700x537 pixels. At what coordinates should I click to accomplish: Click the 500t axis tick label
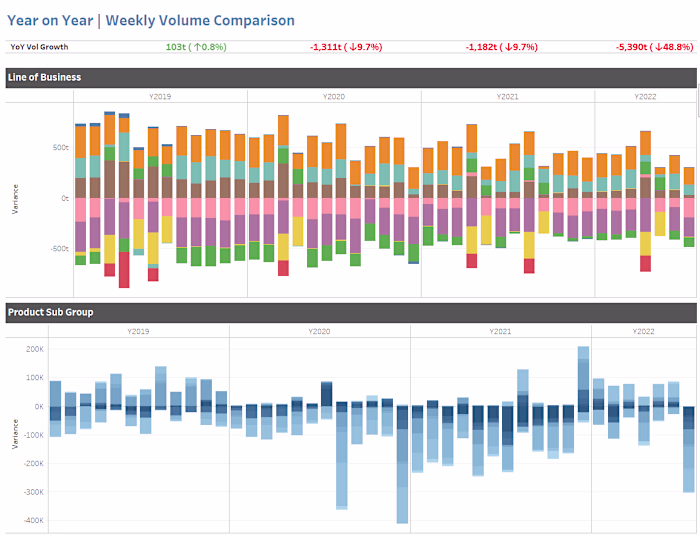coord(61,147)
